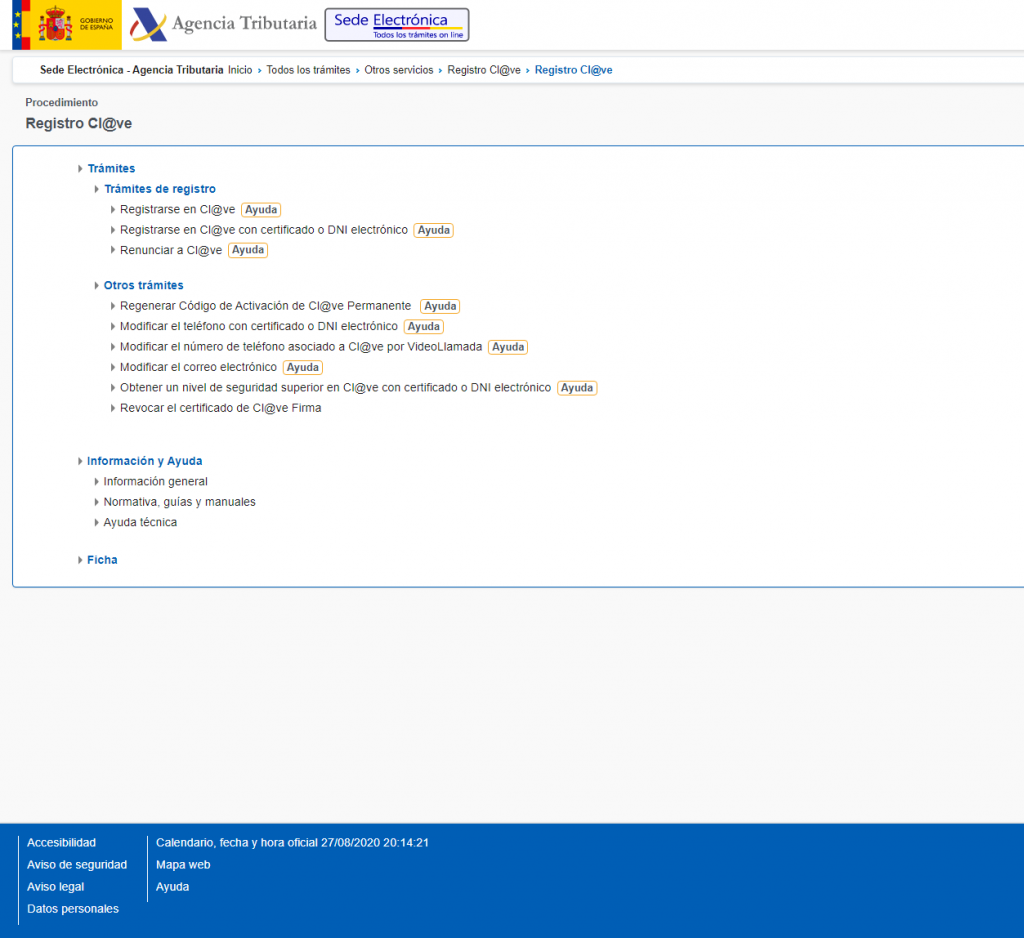Open 'Renunciar a Cl@ve' procedure
Screen dimensions: 1024x938
[170, 250]
